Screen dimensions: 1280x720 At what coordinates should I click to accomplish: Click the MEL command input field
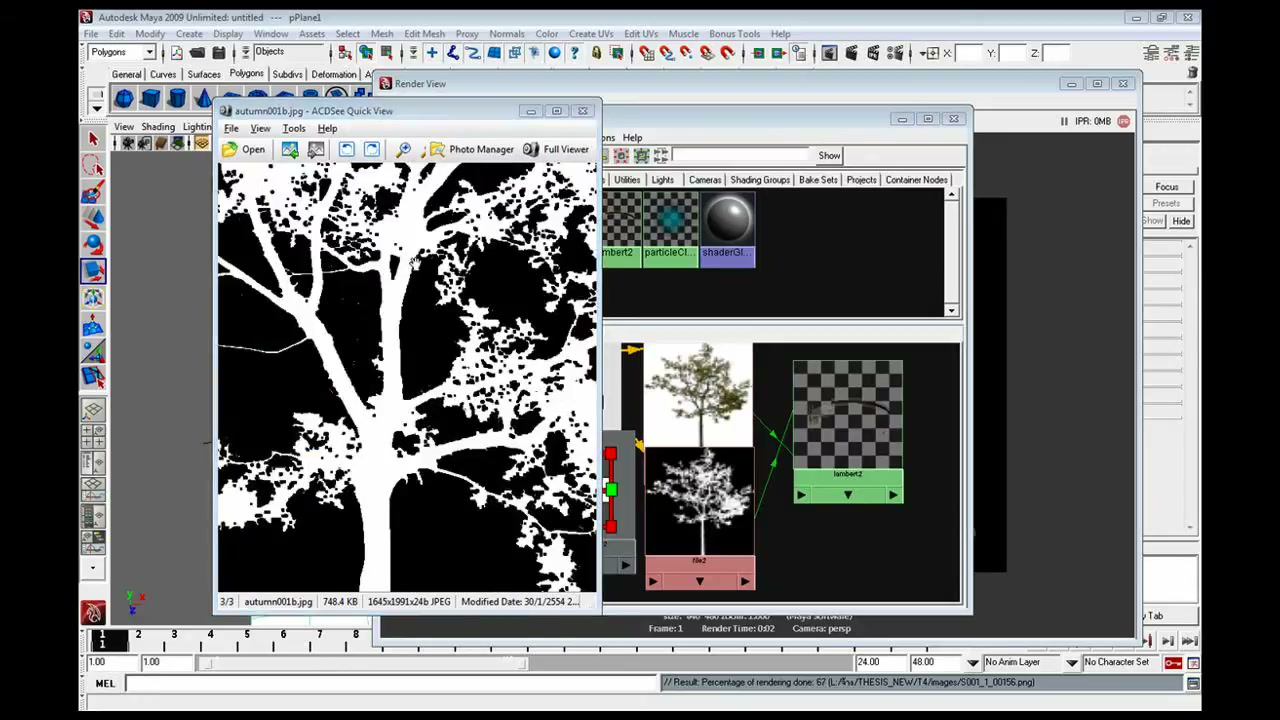391,683
